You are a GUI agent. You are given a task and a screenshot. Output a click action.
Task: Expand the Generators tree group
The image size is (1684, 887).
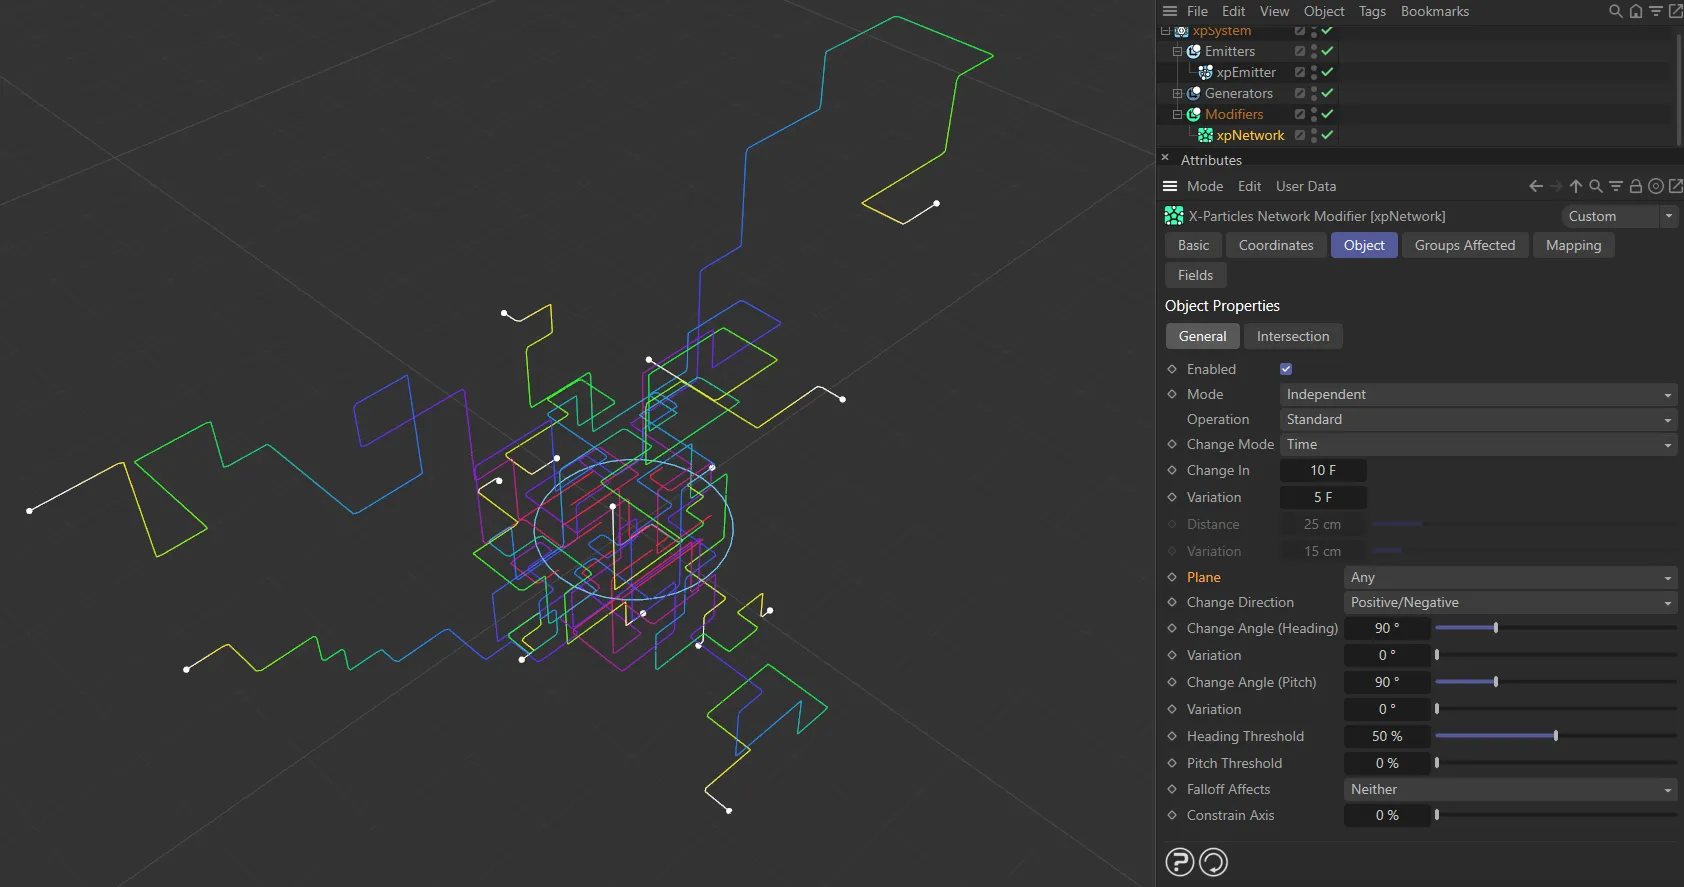(x=1177, y=93)
